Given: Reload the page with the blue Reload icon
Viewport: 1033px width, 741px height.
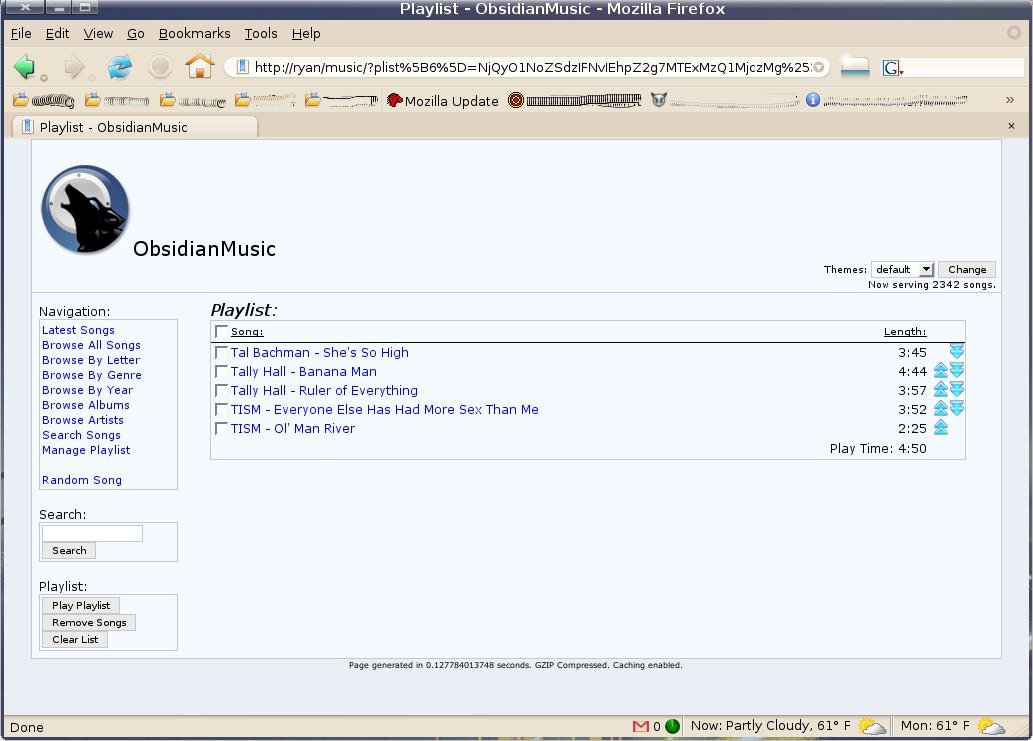Looking at the screenshot, I should pos(119,67).
